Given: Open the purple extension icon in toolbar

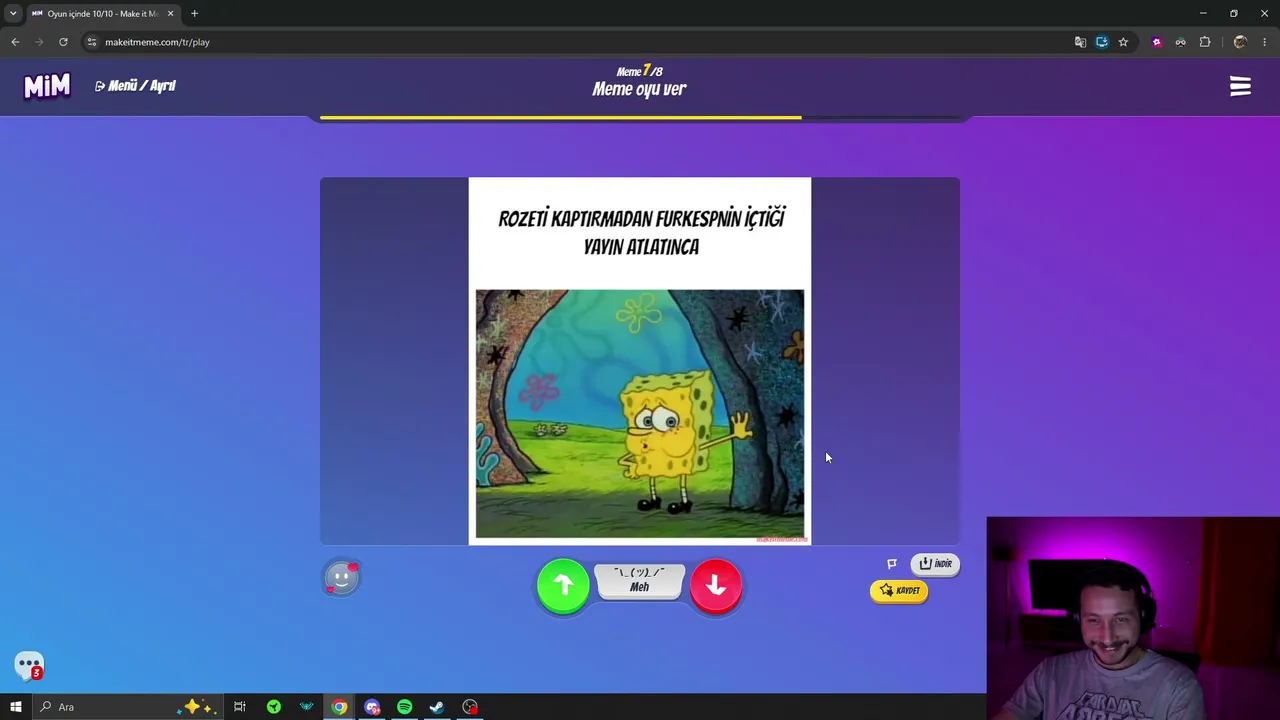Looking at the screenshot, I should (1157, 42).
